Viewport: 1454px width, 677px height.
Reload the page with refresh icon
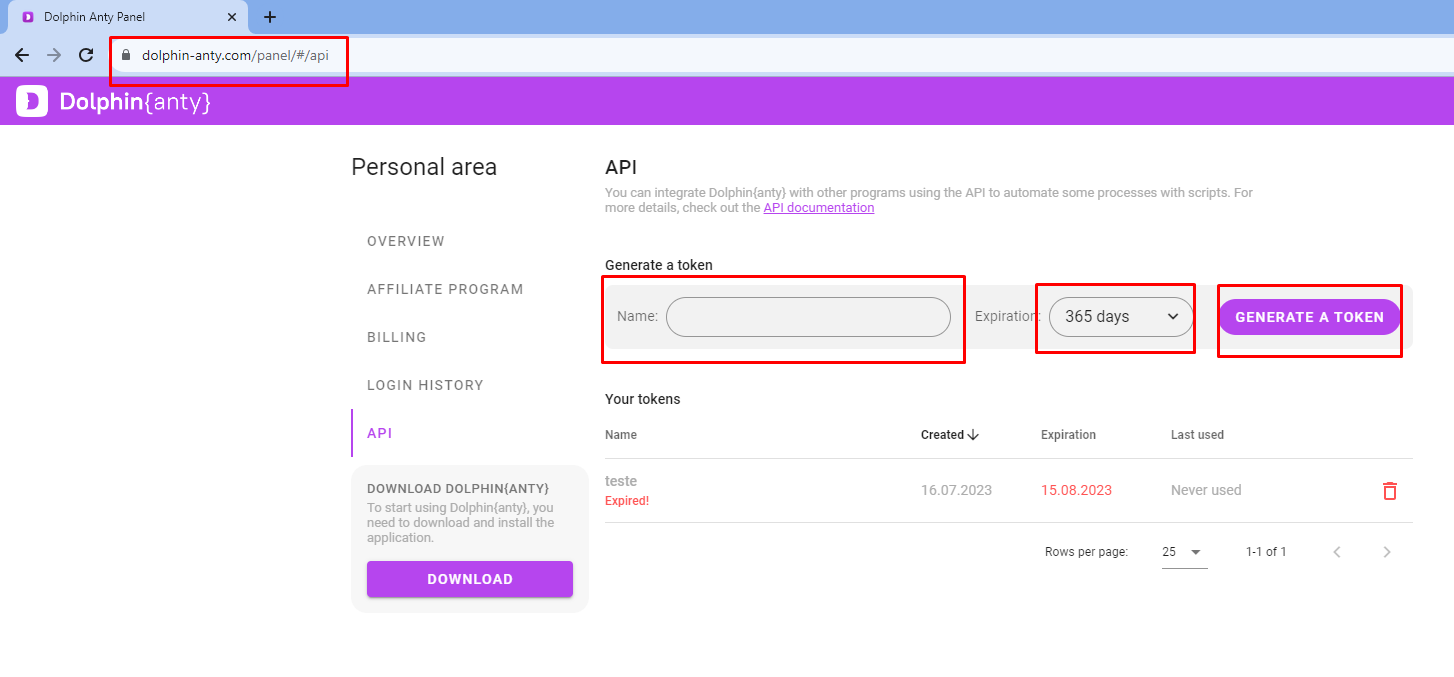click(x=86, y=56)
